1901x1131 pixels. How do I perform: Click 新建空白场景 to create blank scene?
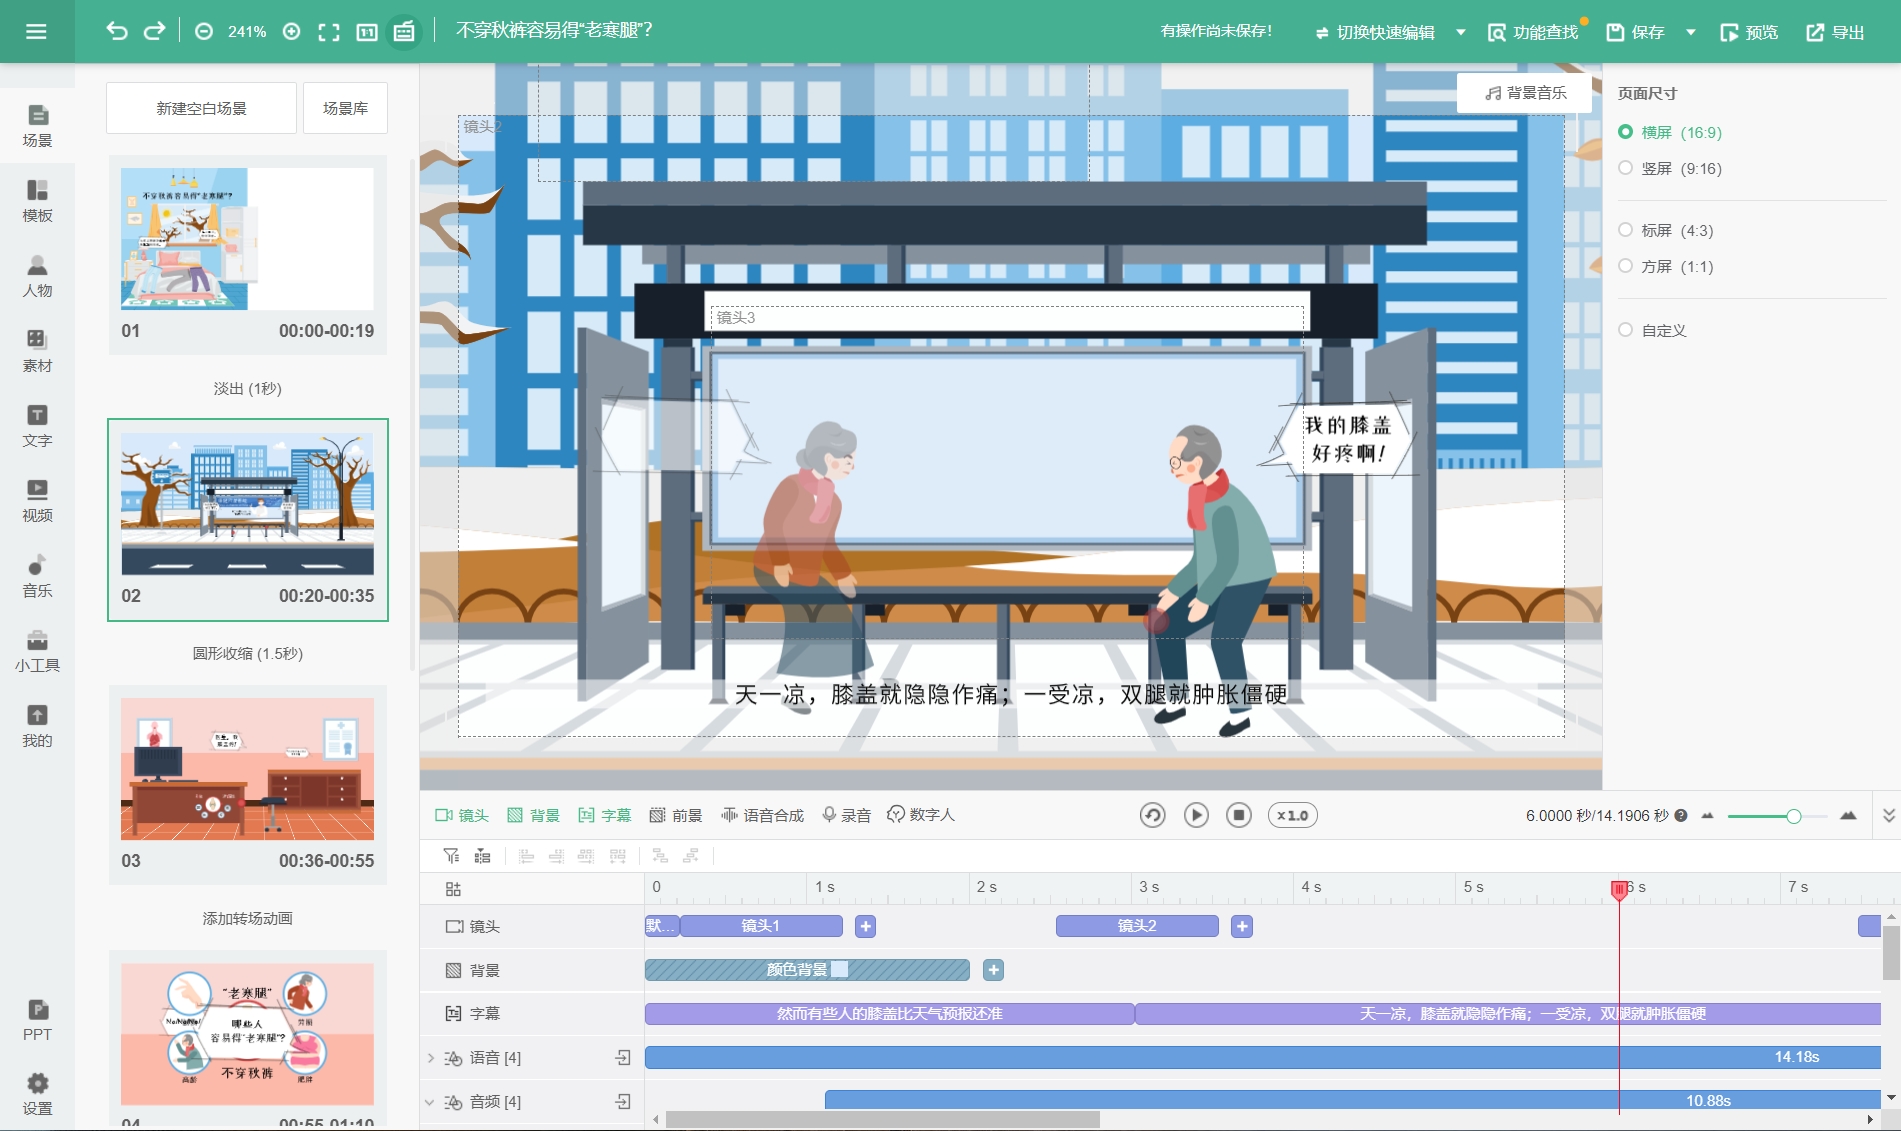[x=201, y=108]
